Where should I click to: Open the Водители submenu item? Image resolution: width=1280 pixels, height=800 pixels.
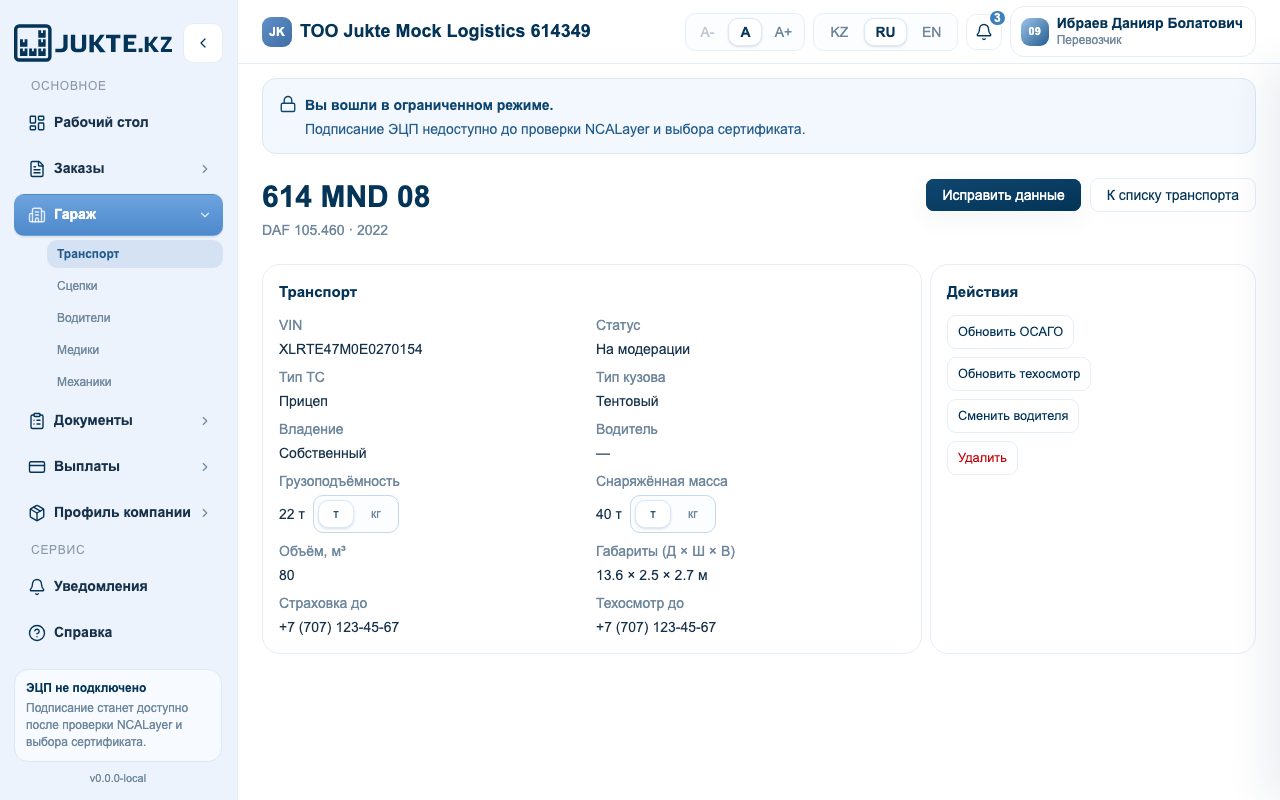coord(84,318)
